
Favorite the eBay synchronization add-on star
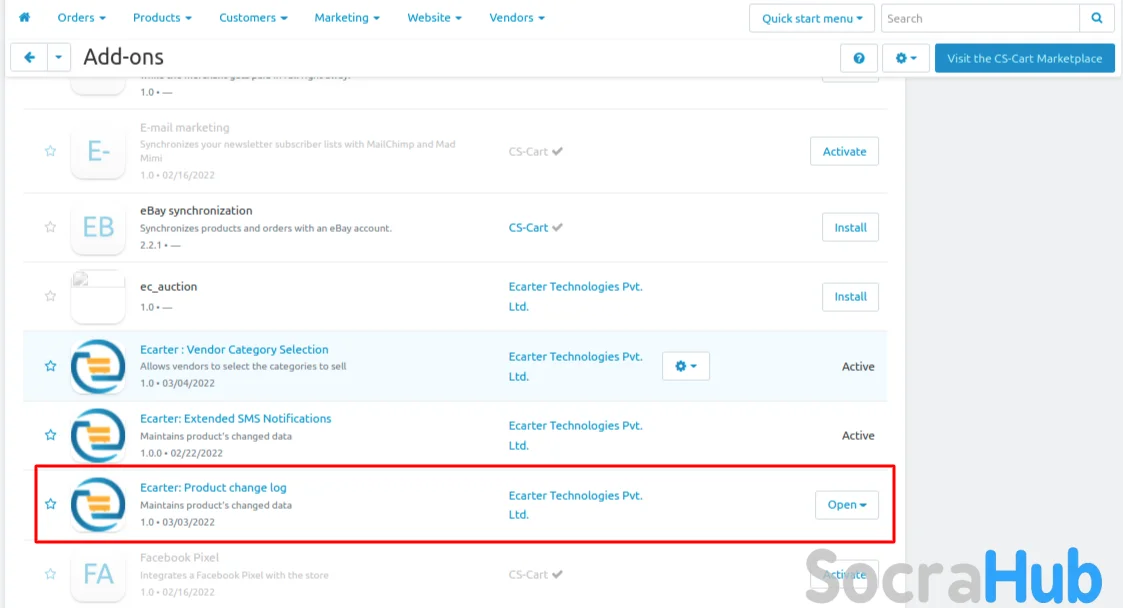[x=50, y=227]
